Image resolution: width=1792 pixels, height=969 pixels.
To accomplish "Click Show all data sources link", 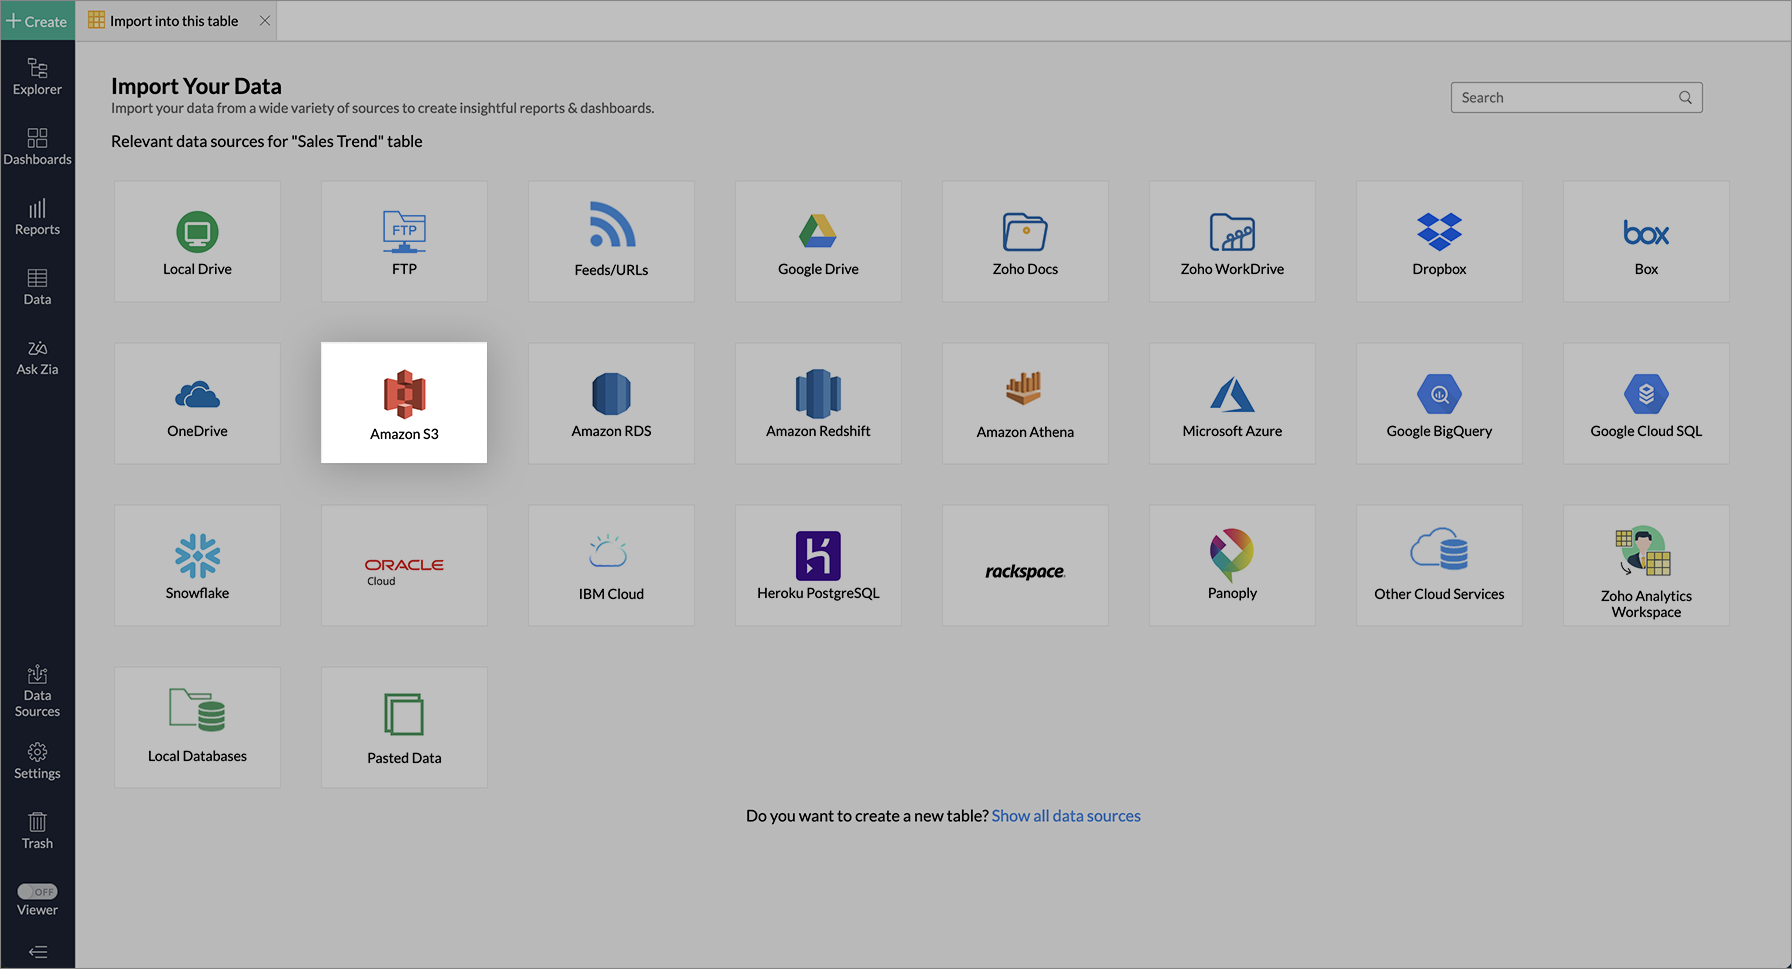I will (1066, 816).
